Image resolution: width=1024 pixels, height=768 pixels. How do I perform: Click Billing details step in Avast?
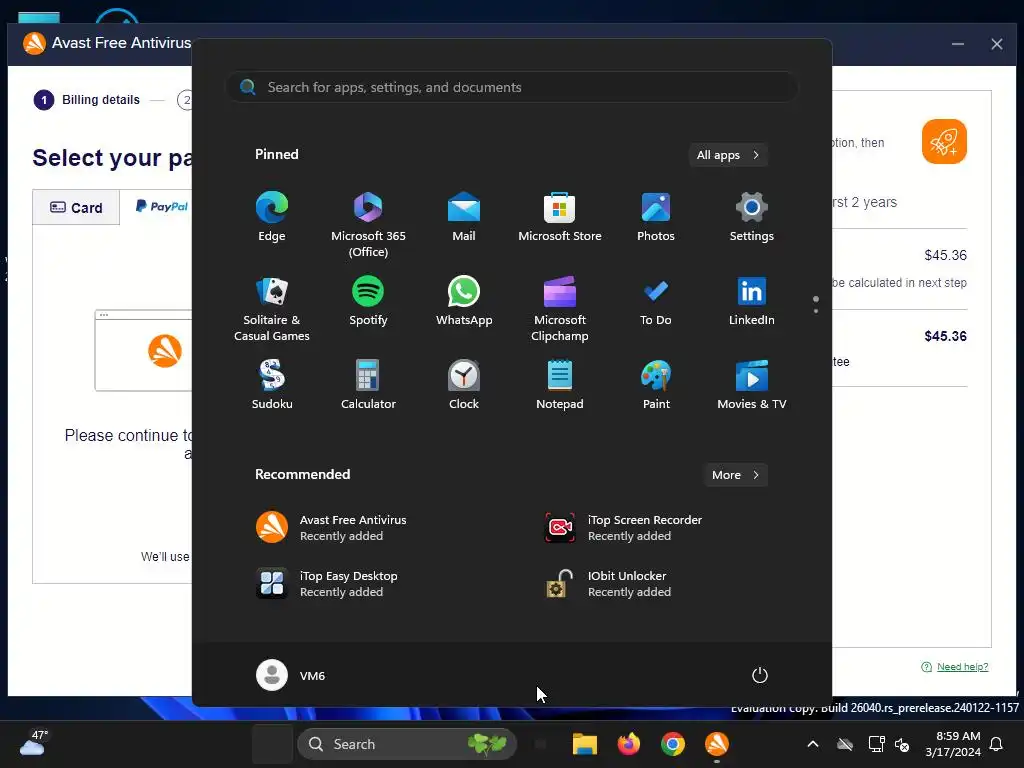[x=87, y=100]
